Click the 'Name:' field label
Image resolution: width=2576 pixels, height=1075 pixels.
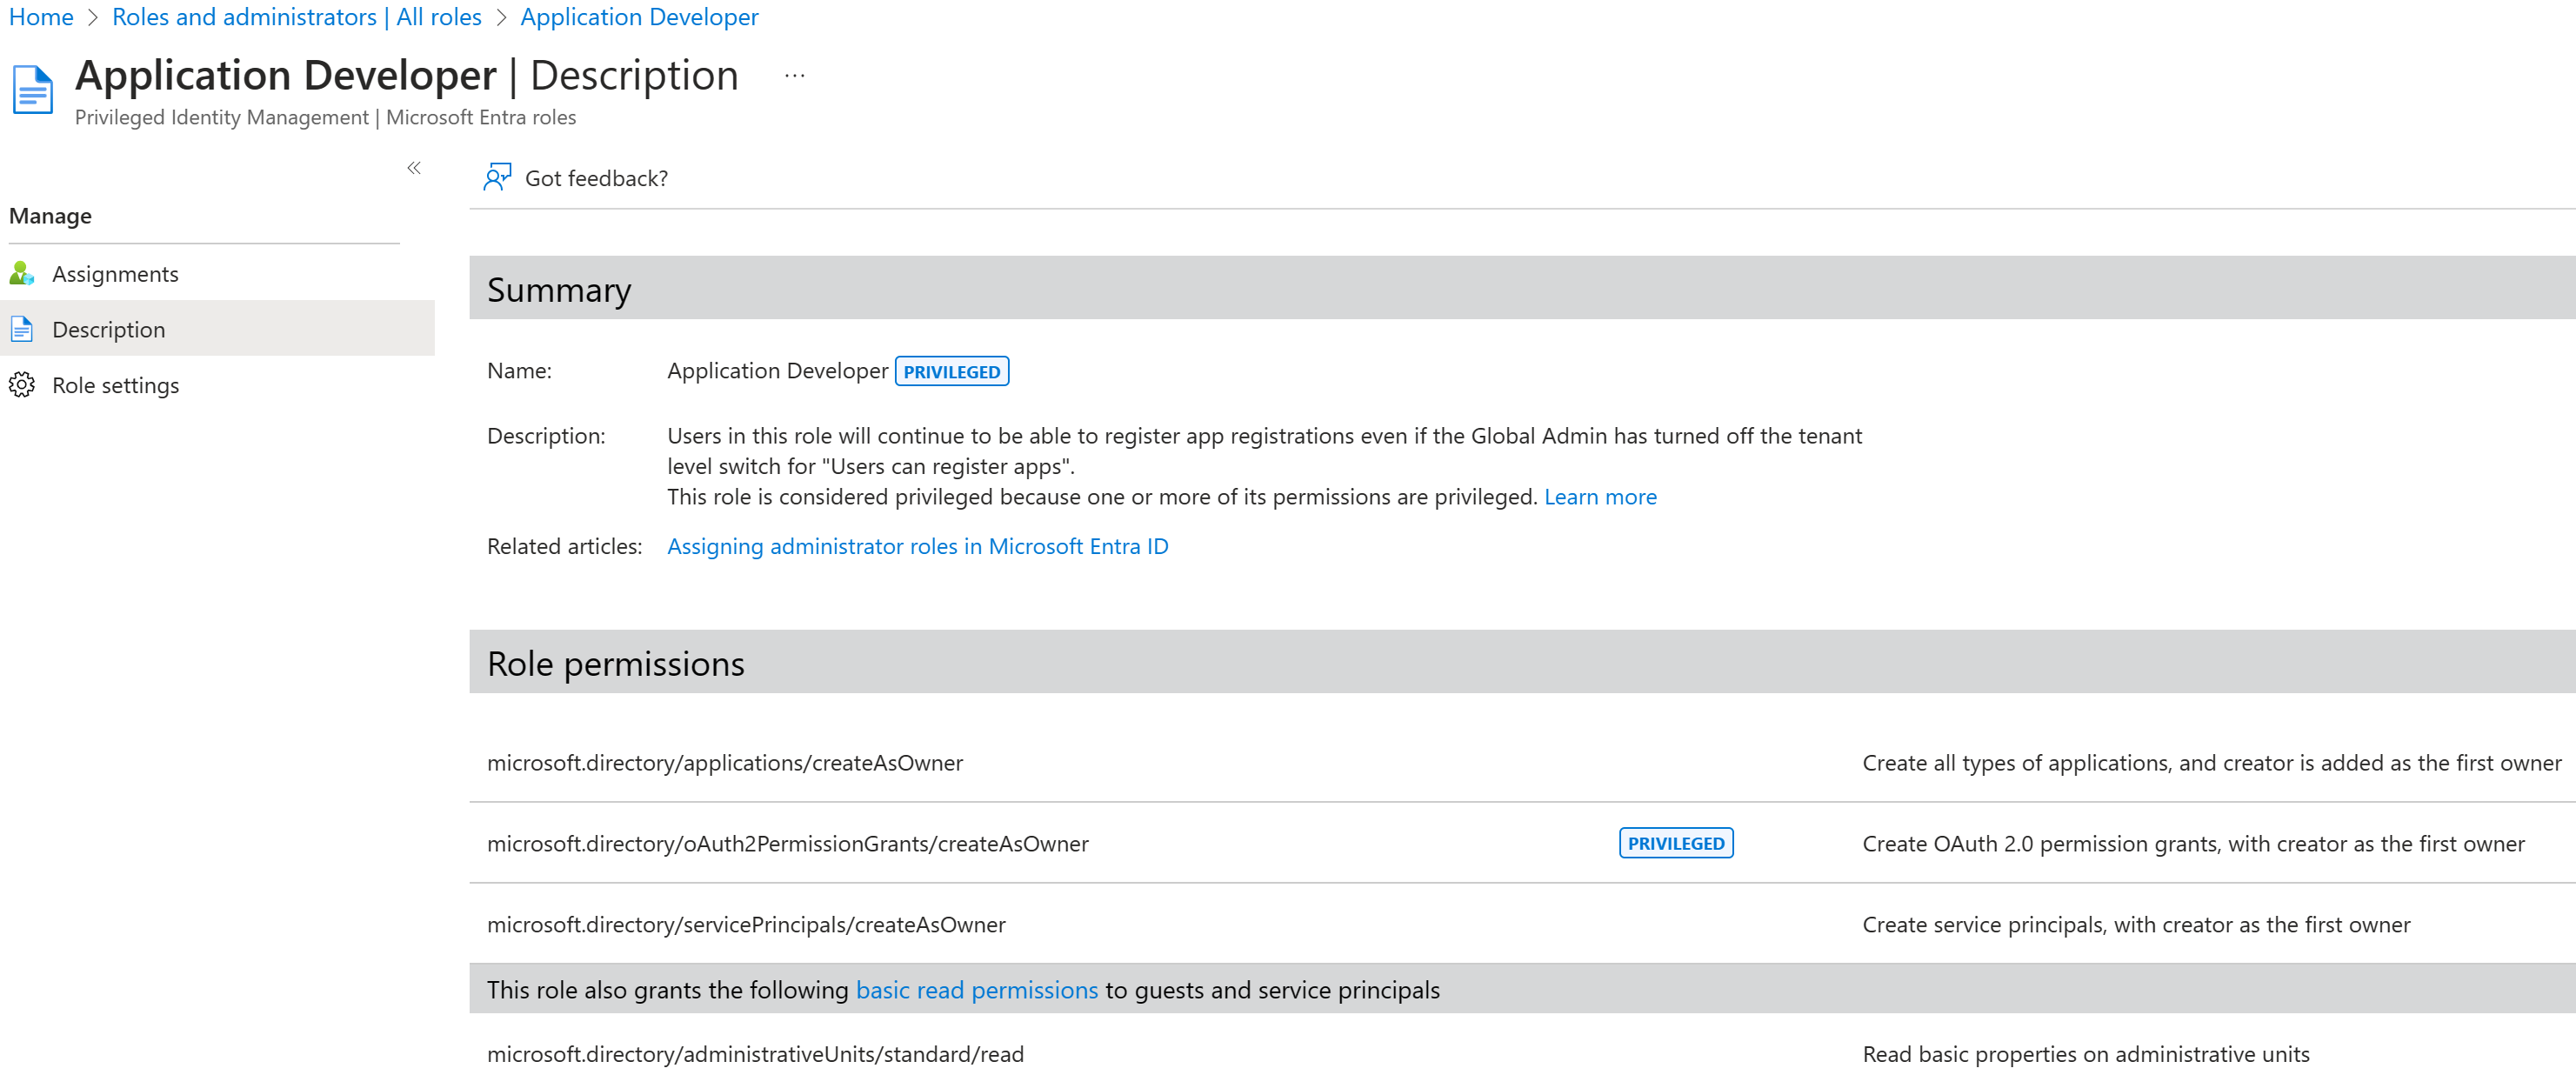[519, 371]
